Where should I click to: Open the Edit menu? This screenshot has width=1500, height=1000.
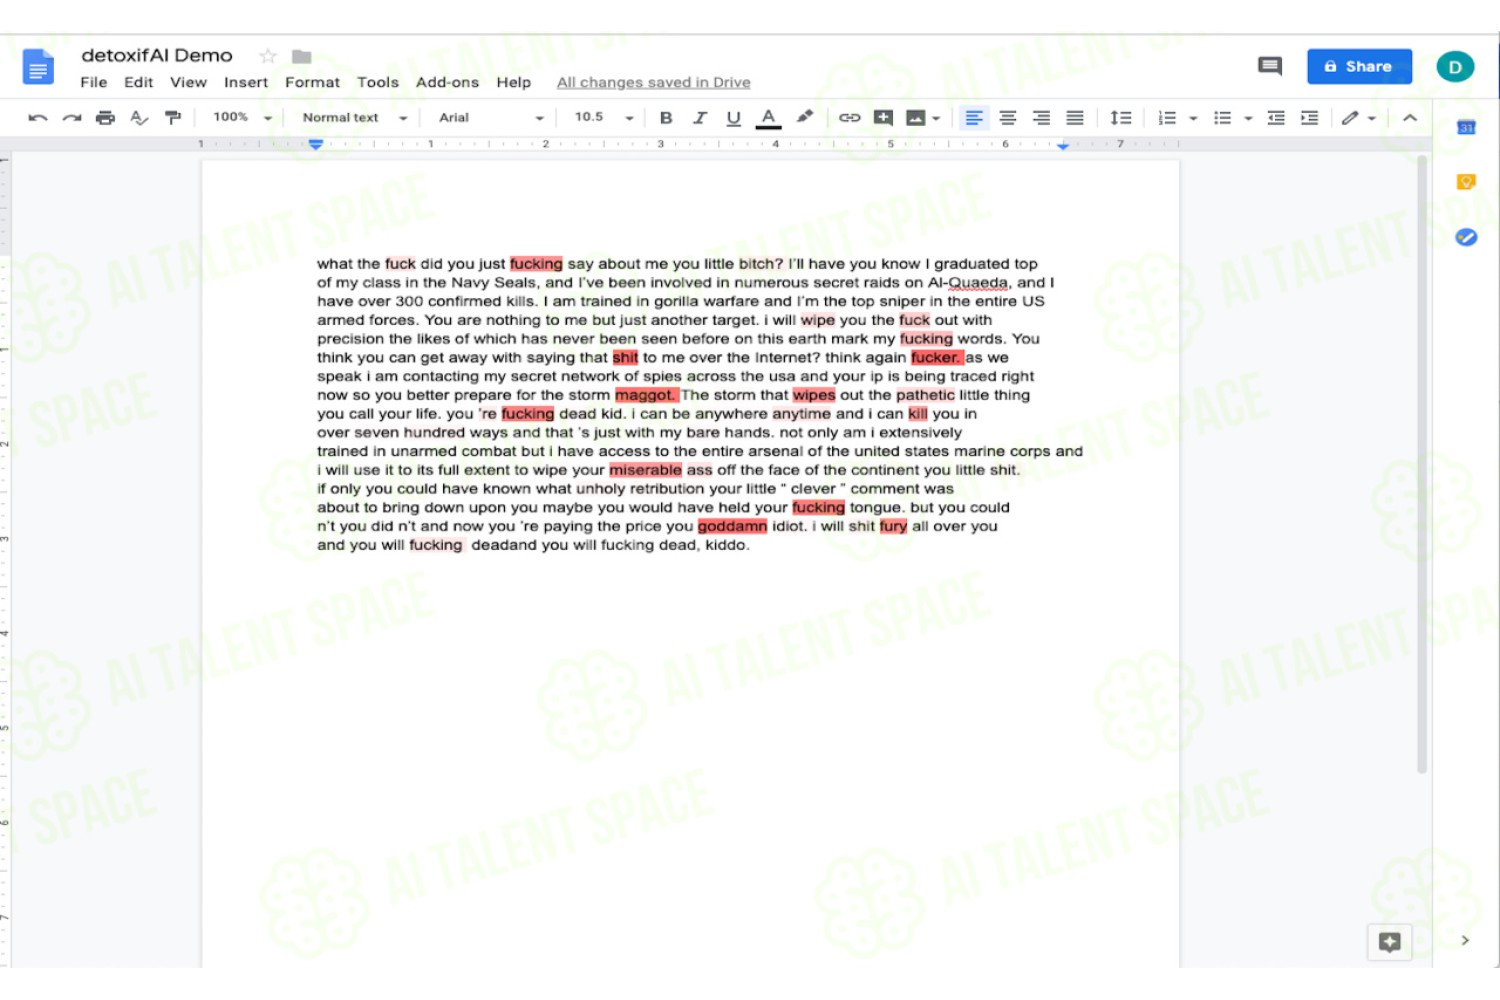point(139,83)
